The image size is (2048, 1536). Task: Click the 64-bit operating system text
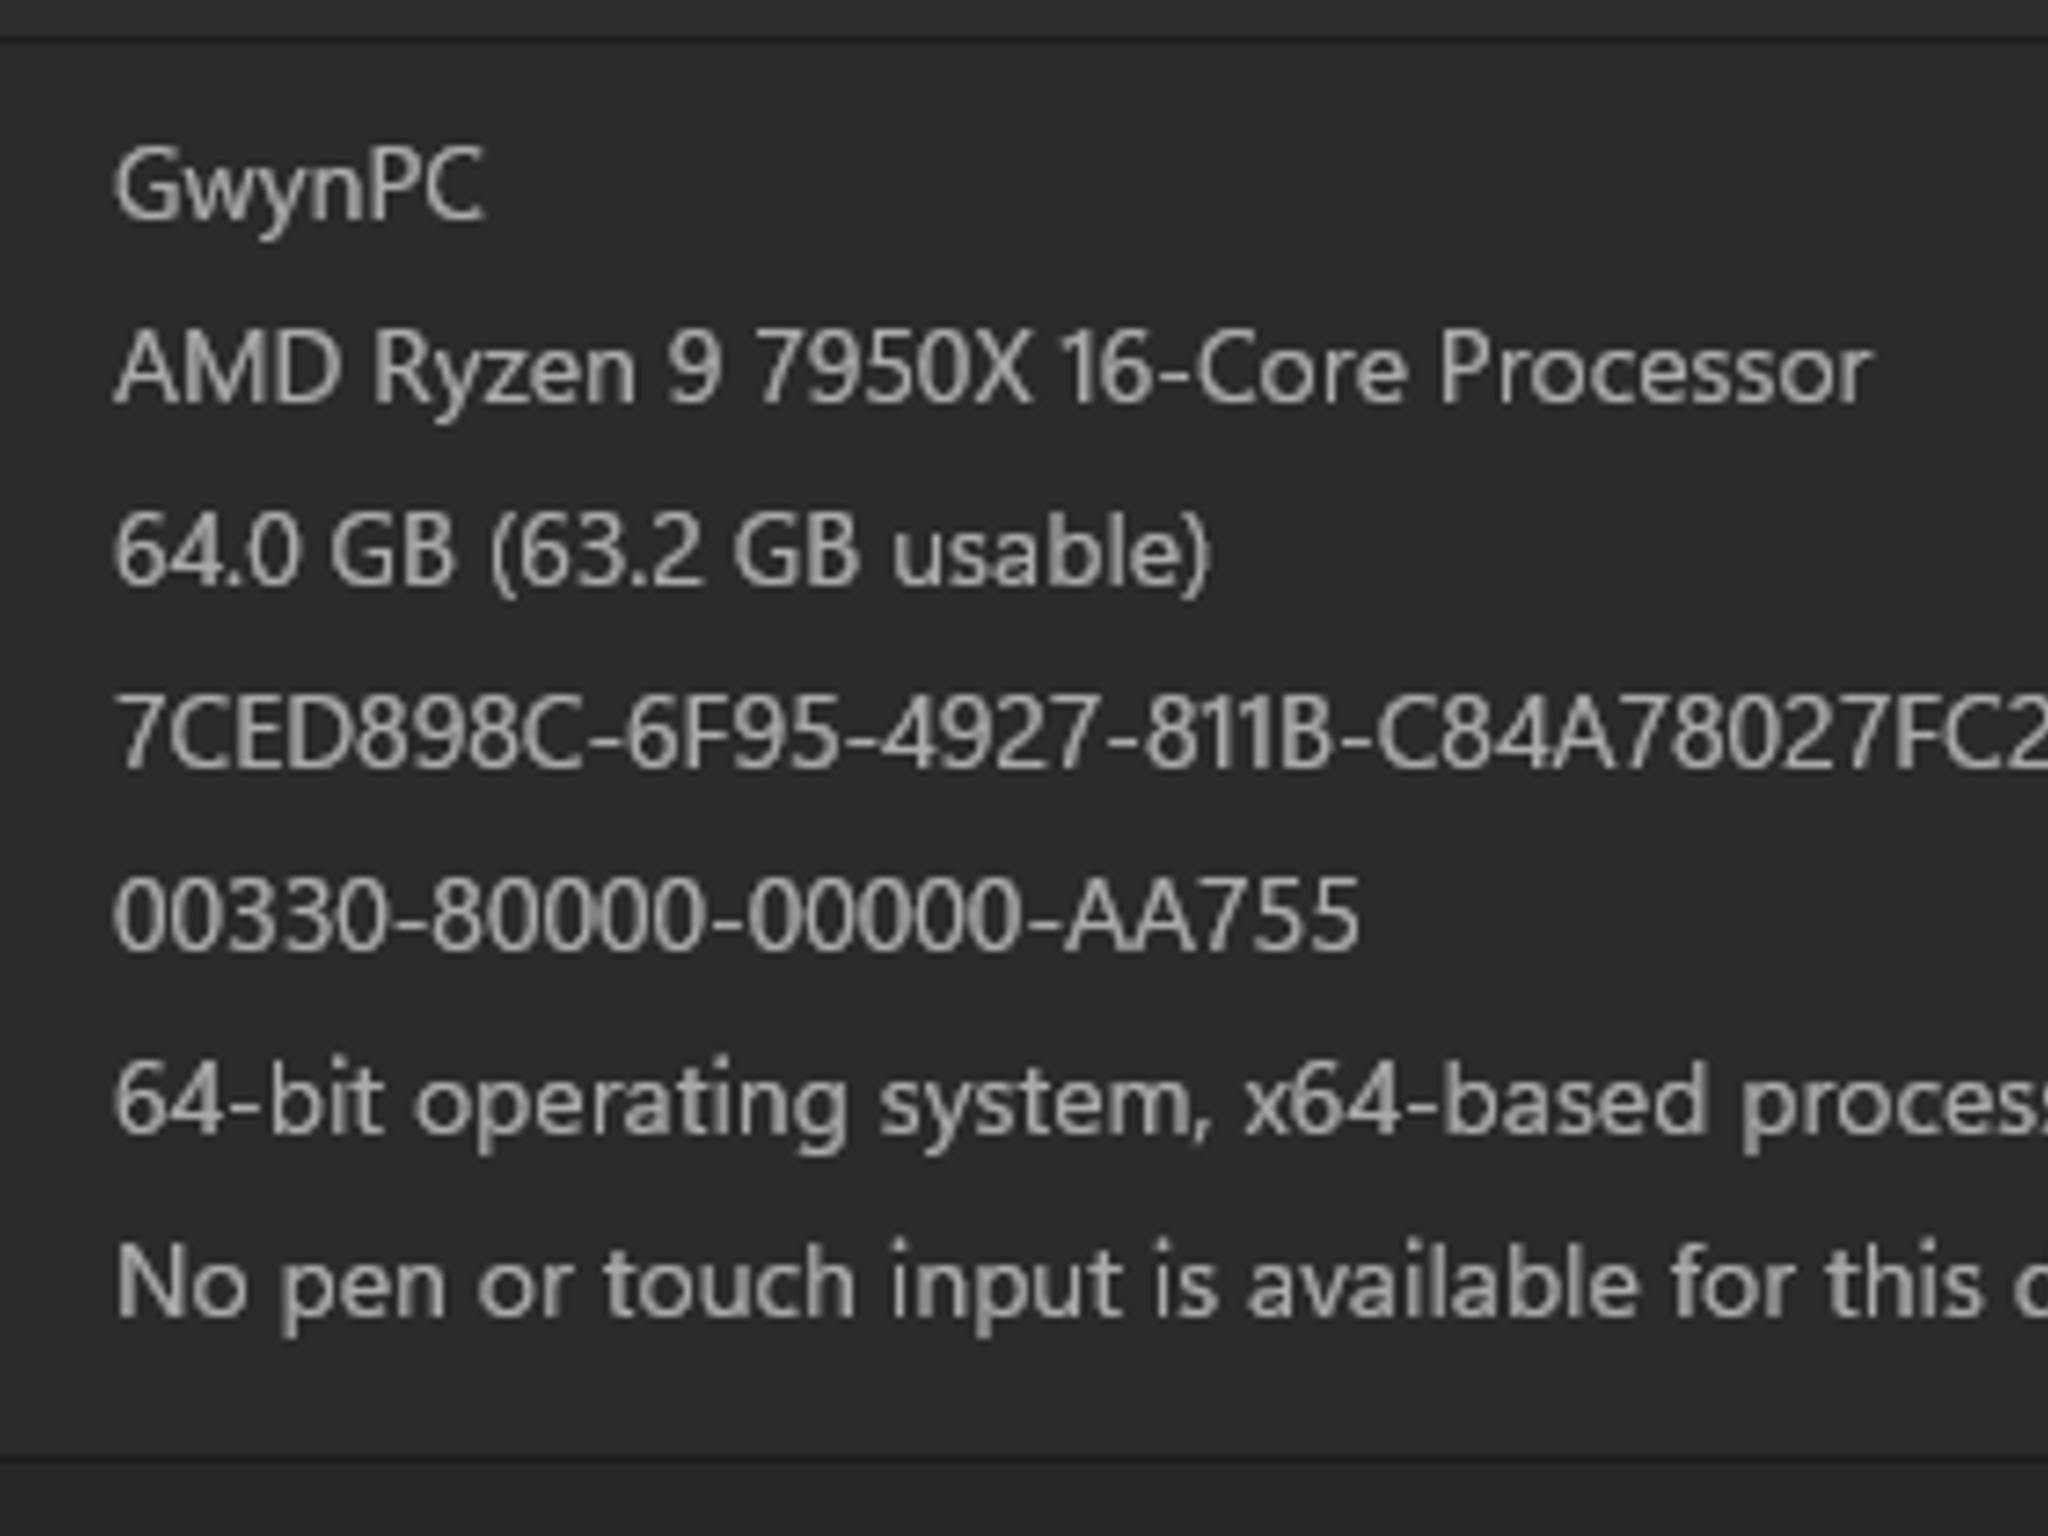click(665, 1104)
